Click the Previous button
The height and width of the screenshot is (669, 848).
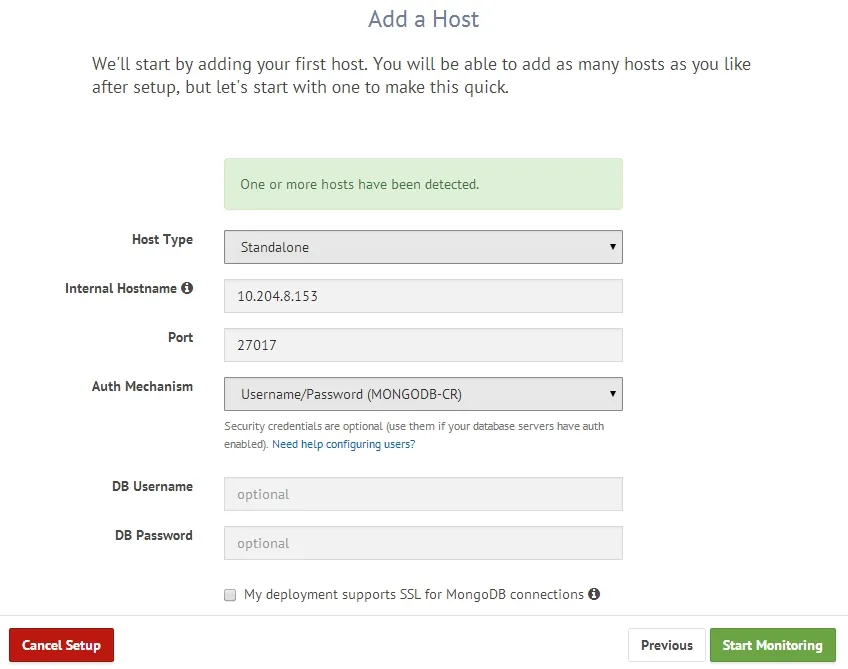[x=666, y=645]
